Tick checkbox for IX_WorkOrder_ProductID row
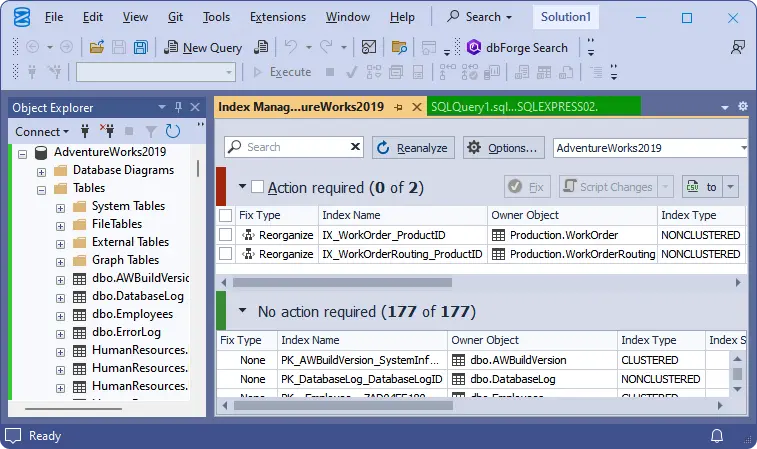The width and height of the screenshot is (757, 449). coord(226,235)
